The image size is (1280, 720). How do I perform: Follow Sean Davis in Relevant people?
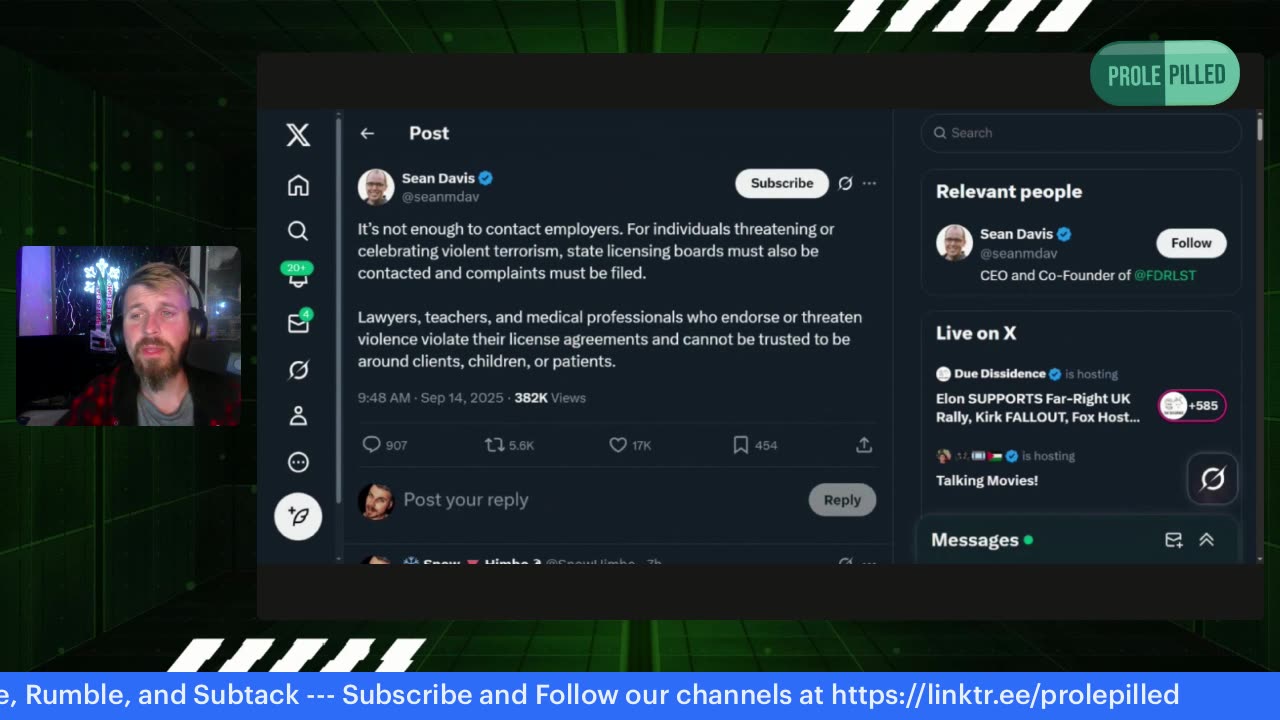click(1191, 243)
